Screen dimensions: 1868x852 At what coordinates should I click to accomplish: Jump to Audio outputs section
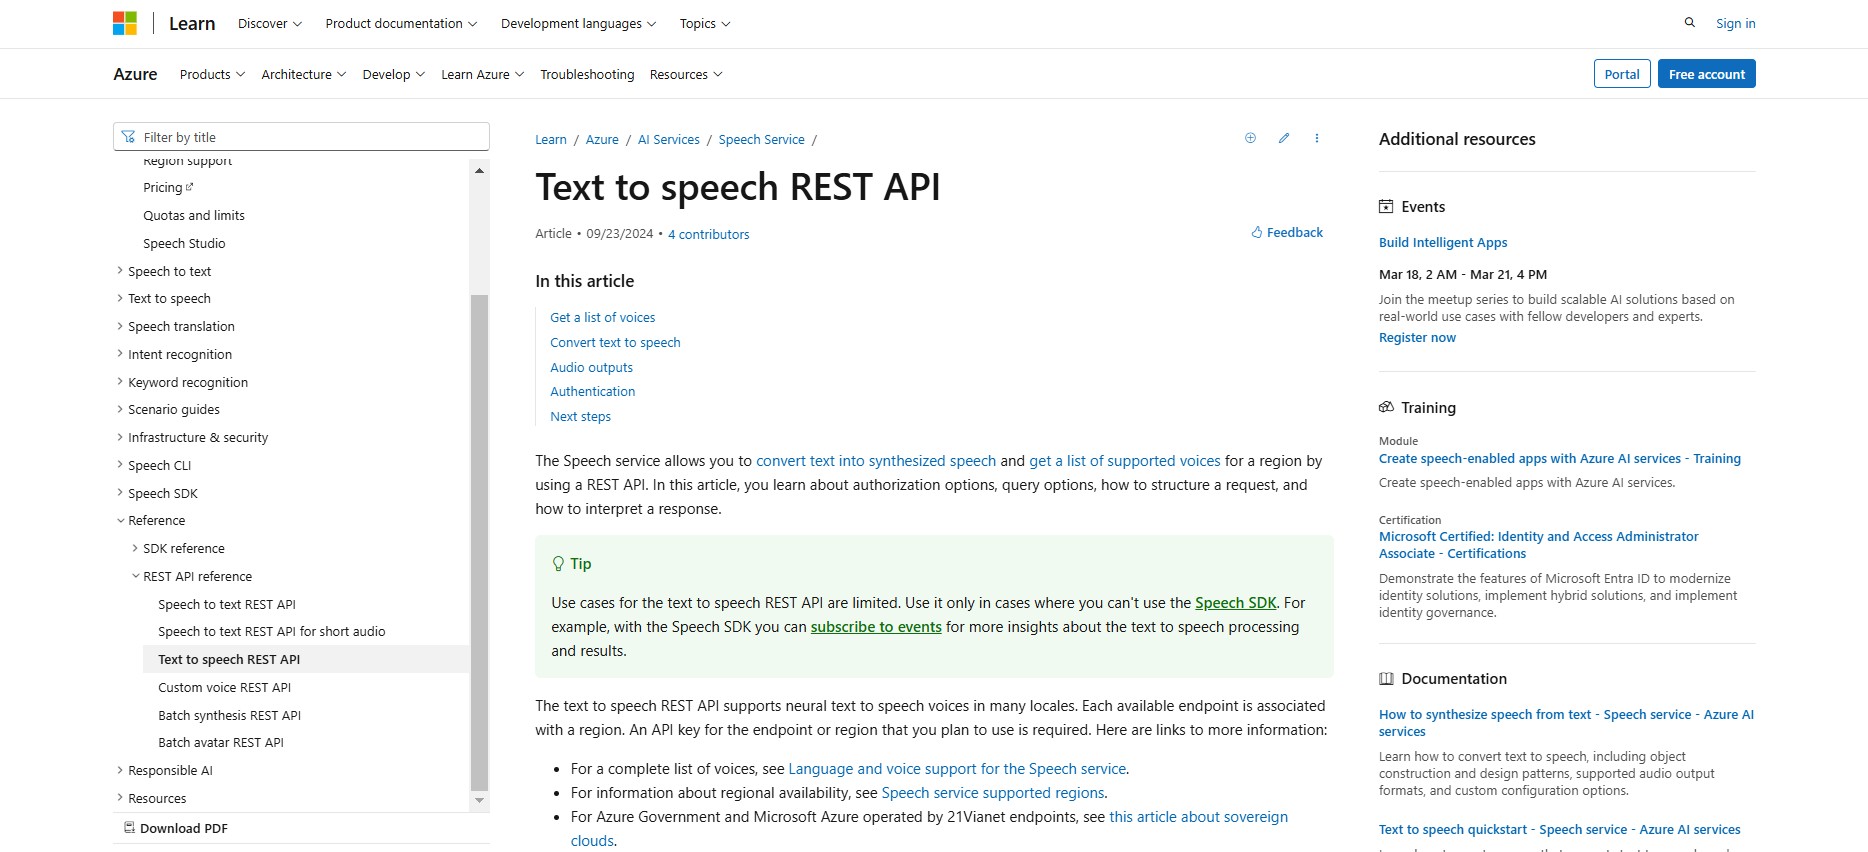pos(591,367)
